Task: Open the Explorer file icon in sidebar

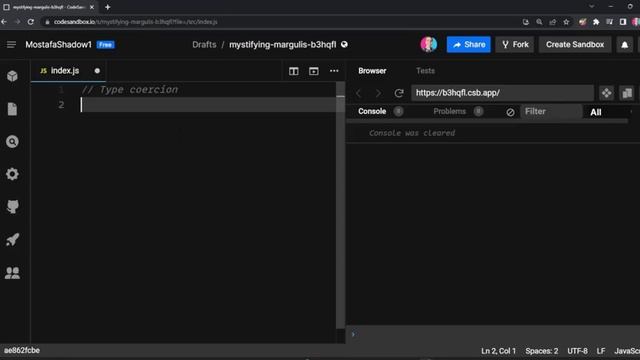Action: coord(12,109)
